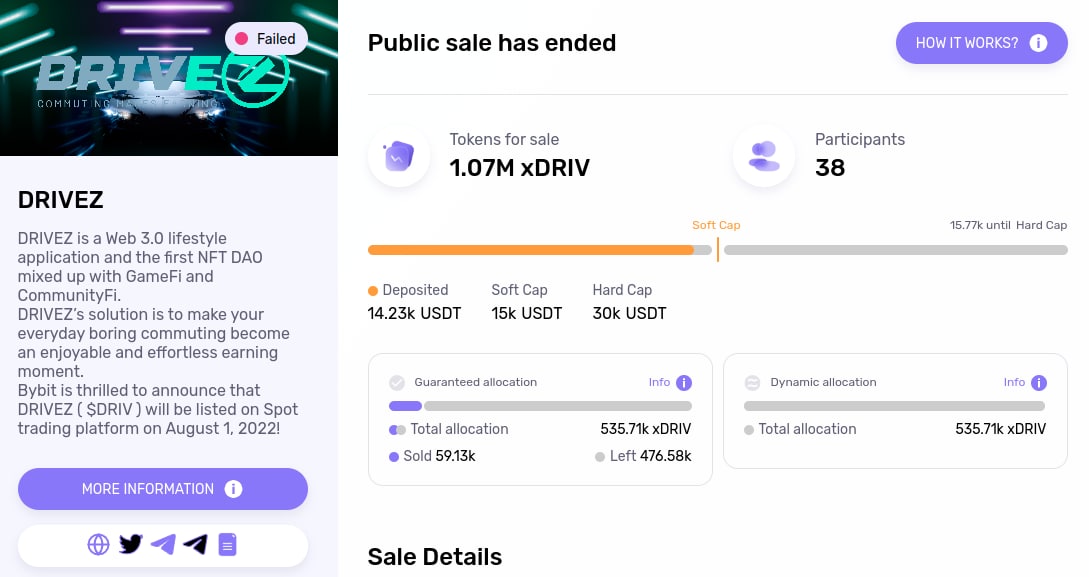Click the Info link for Dynamic allocation
This screenshot has width=1089, height=577.
point(1014,382)
